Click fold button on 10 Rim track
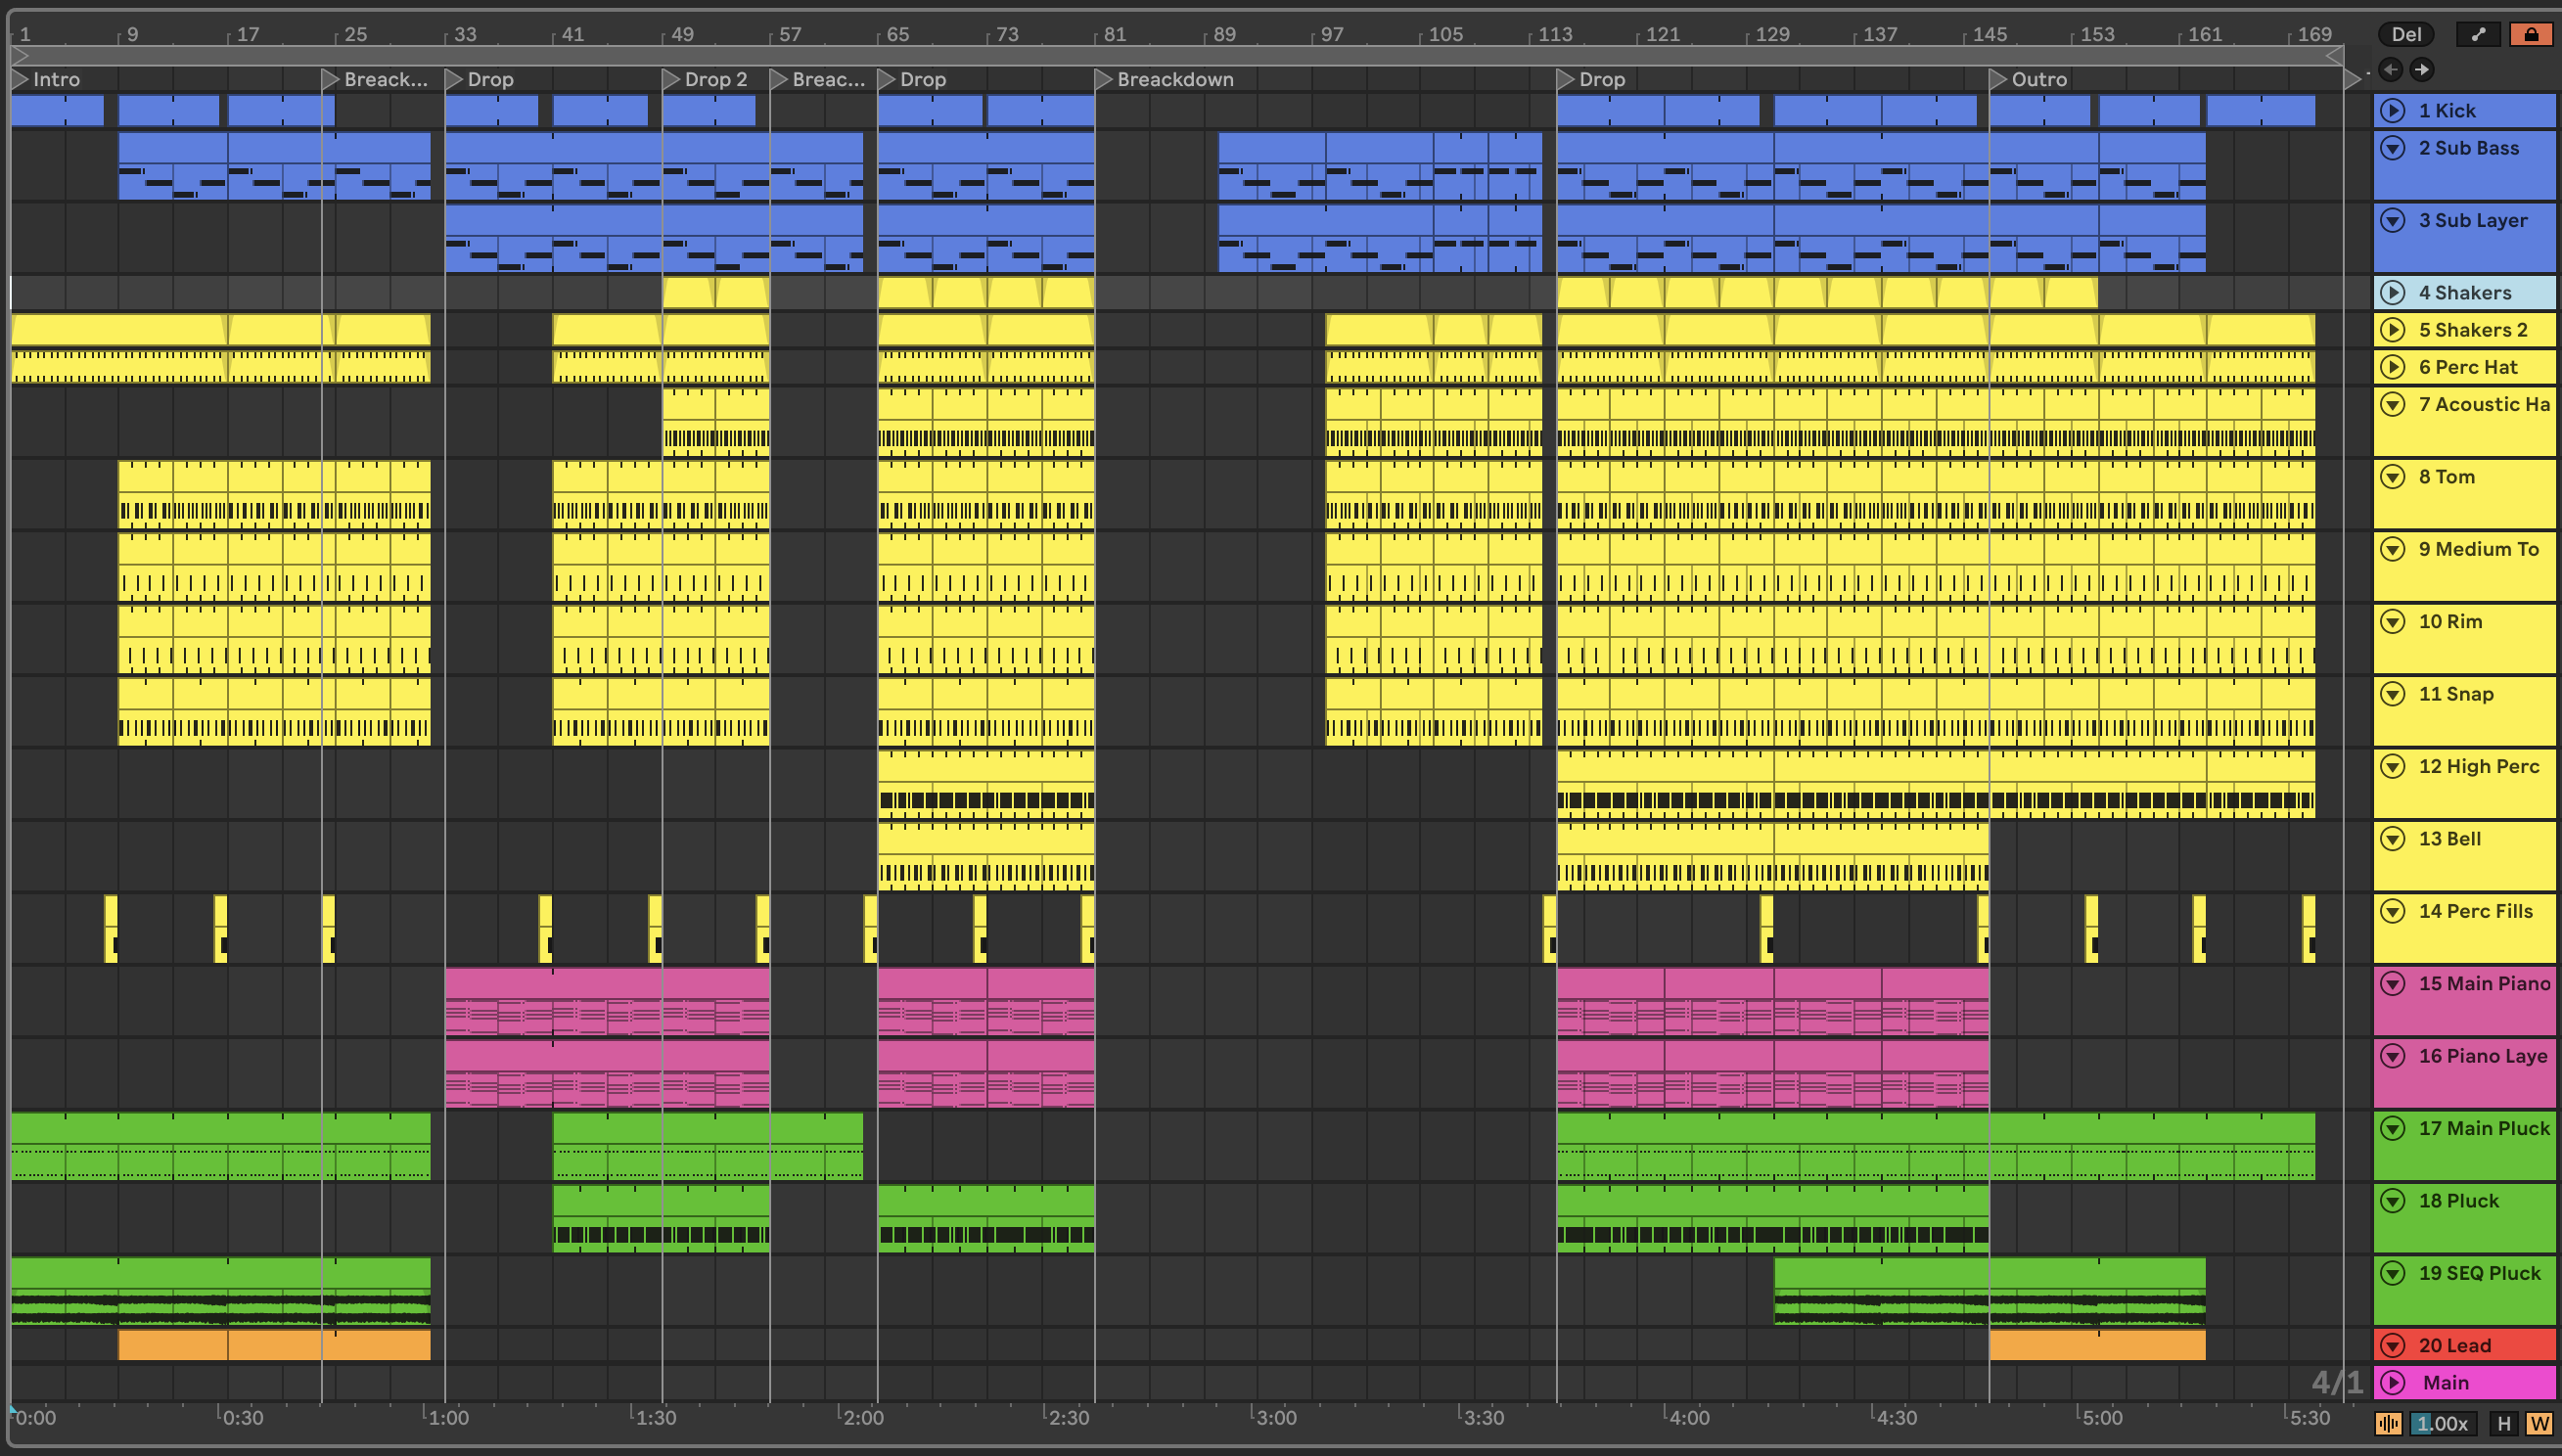2562x1456 pixels. (2393, 622)
